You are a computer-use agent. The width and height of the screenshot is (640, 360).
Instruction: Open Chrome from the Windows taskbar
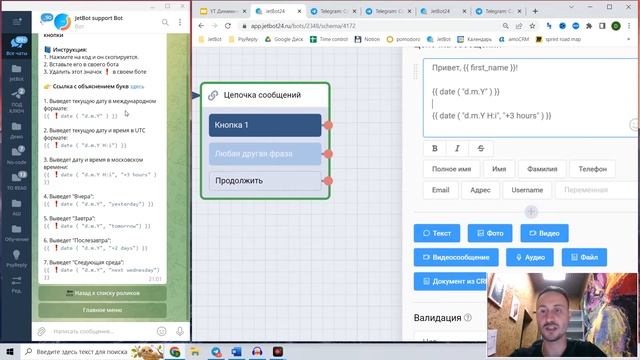click(x=175, y=351)
